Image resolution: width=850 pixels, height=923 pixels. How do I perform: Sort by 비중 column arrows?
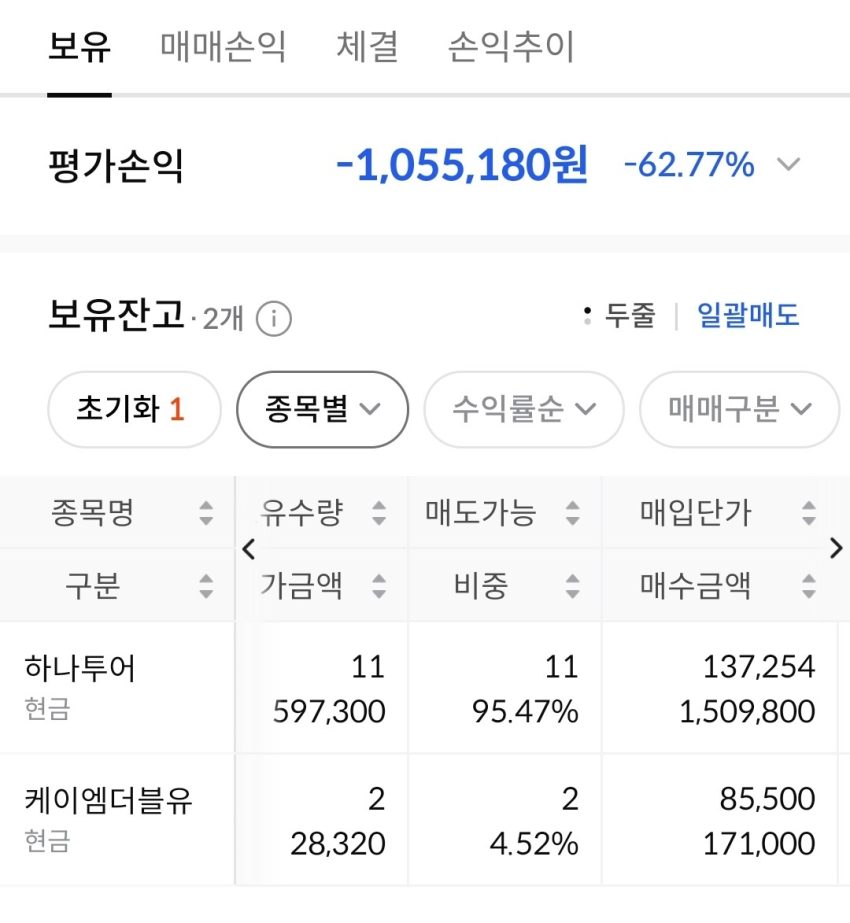[572, 586]
